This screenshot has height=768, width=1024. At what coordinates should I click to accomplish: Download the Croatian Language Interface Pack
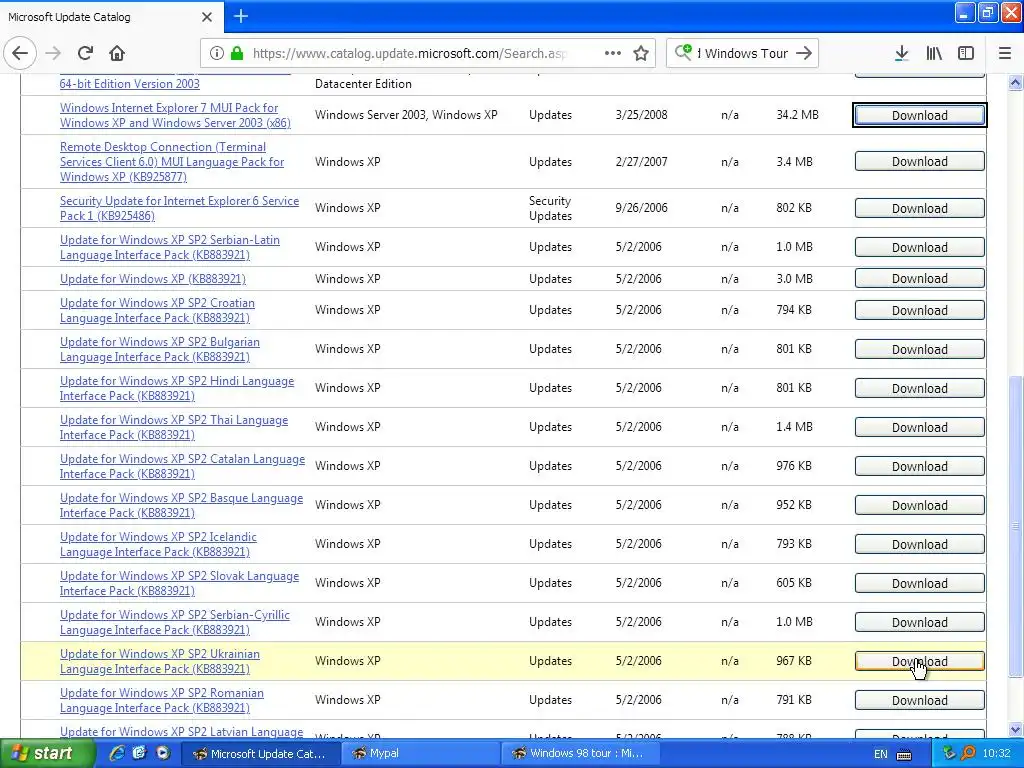pyautogui.click(x=919, y=310)
